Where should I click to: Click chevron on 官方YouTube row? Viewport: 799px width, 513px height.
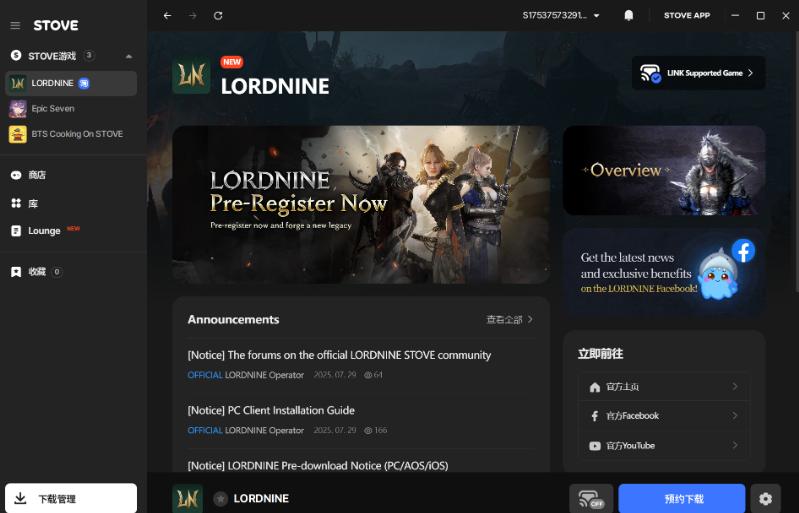[735, 445]
